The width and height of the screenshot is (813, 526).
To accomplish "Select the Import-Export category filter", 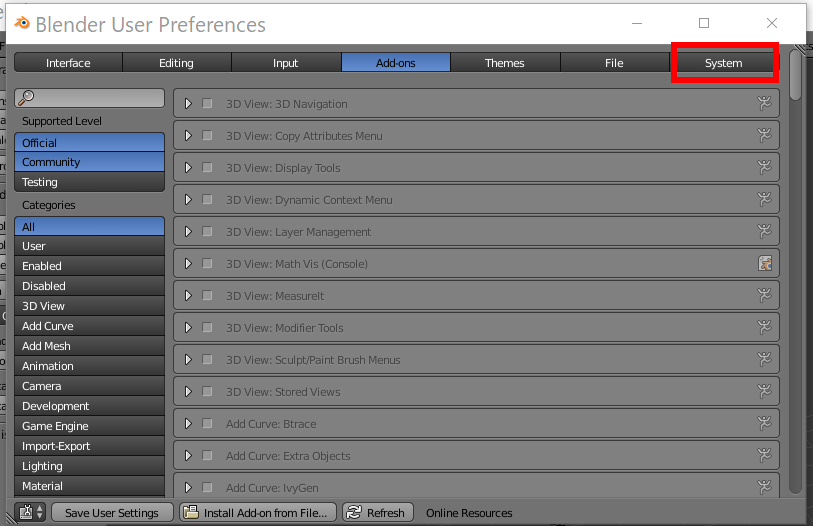I will [90, 446].
